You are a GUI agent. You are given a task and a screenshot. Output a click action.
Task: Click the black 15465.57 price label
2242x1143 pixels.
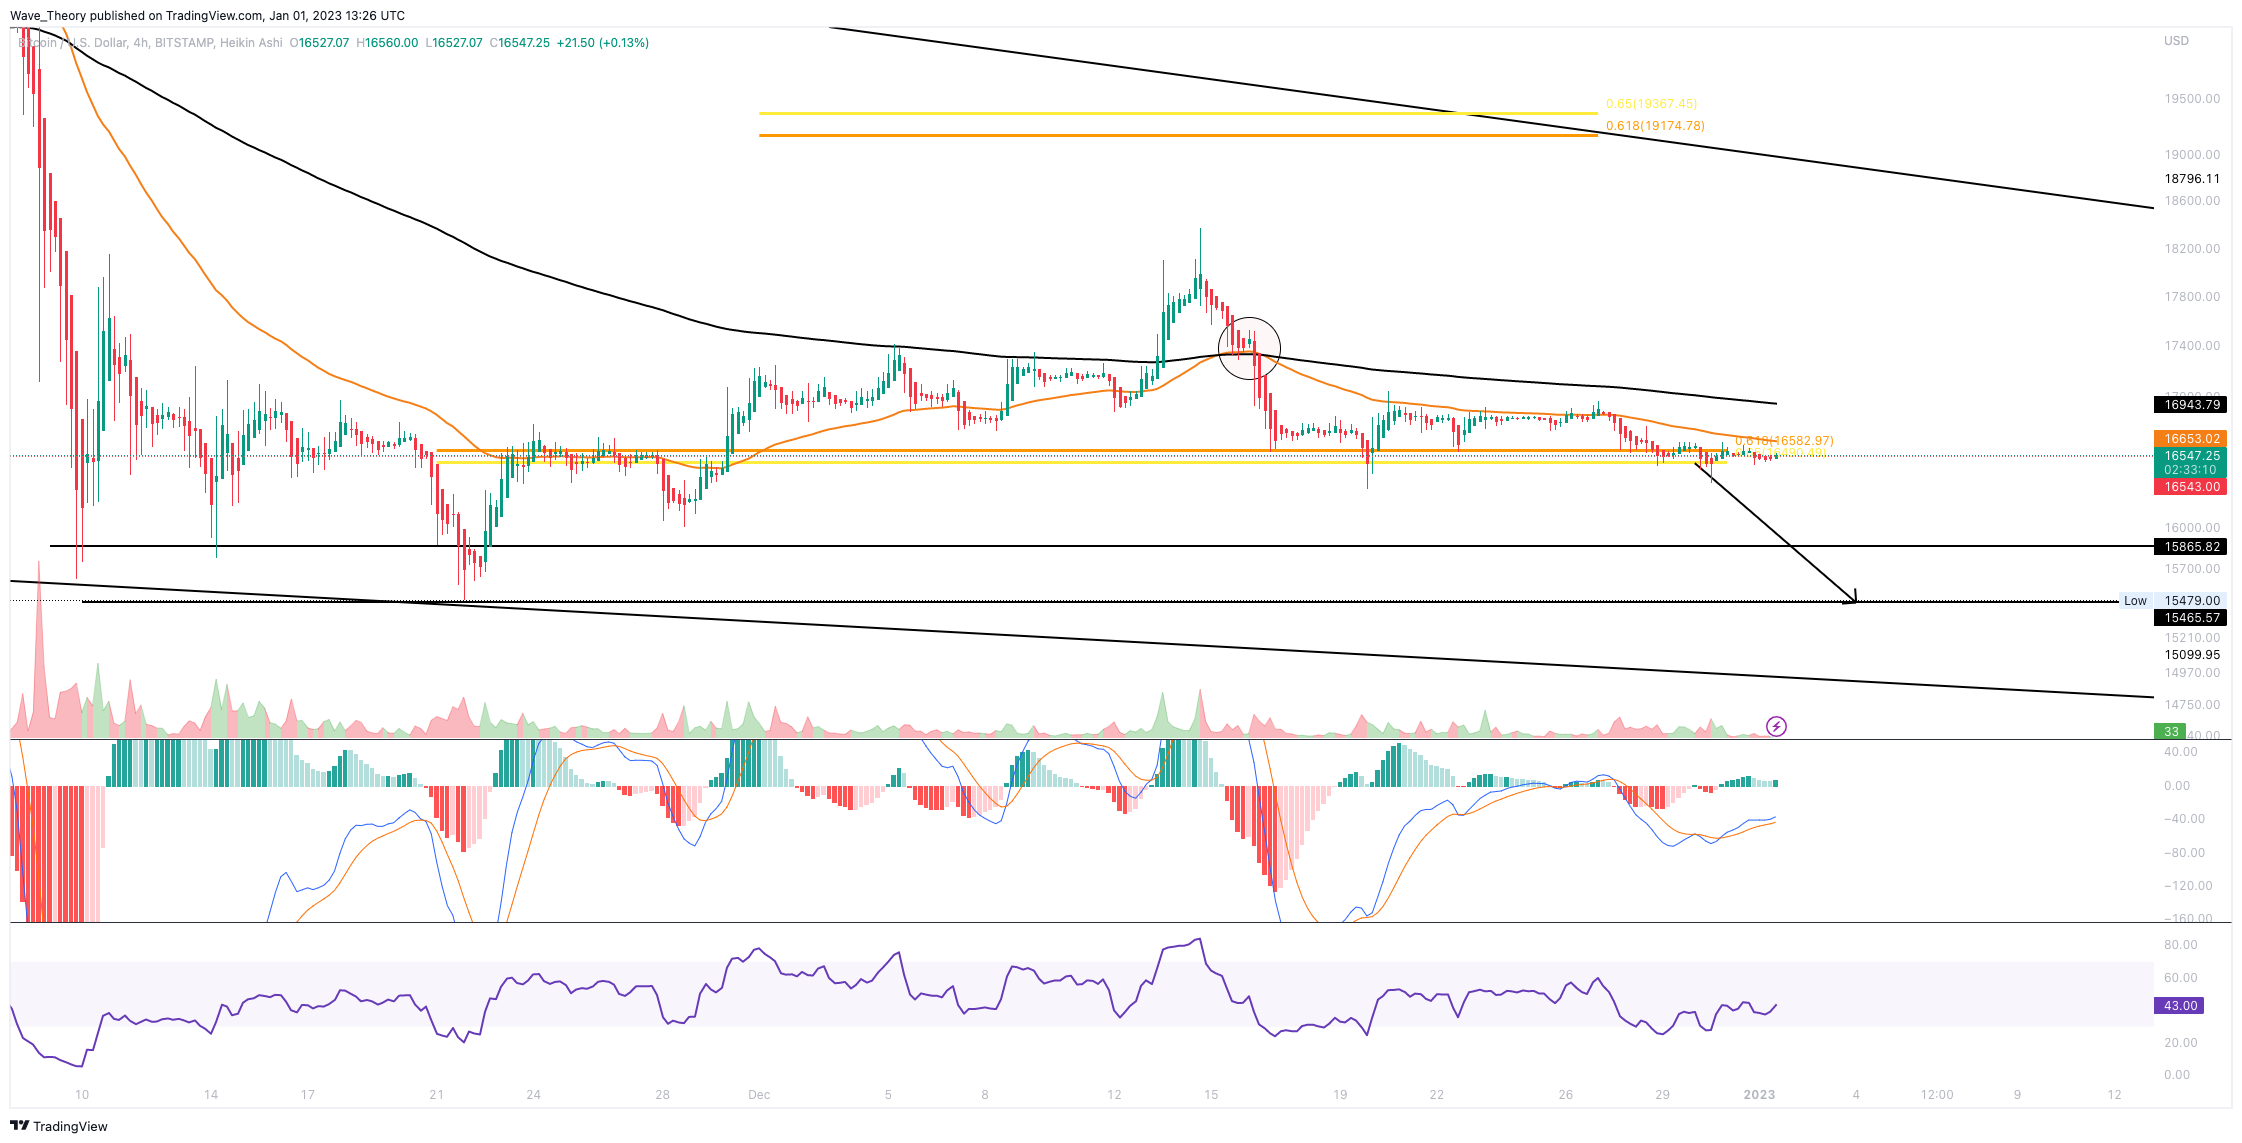coord(2191,618)
